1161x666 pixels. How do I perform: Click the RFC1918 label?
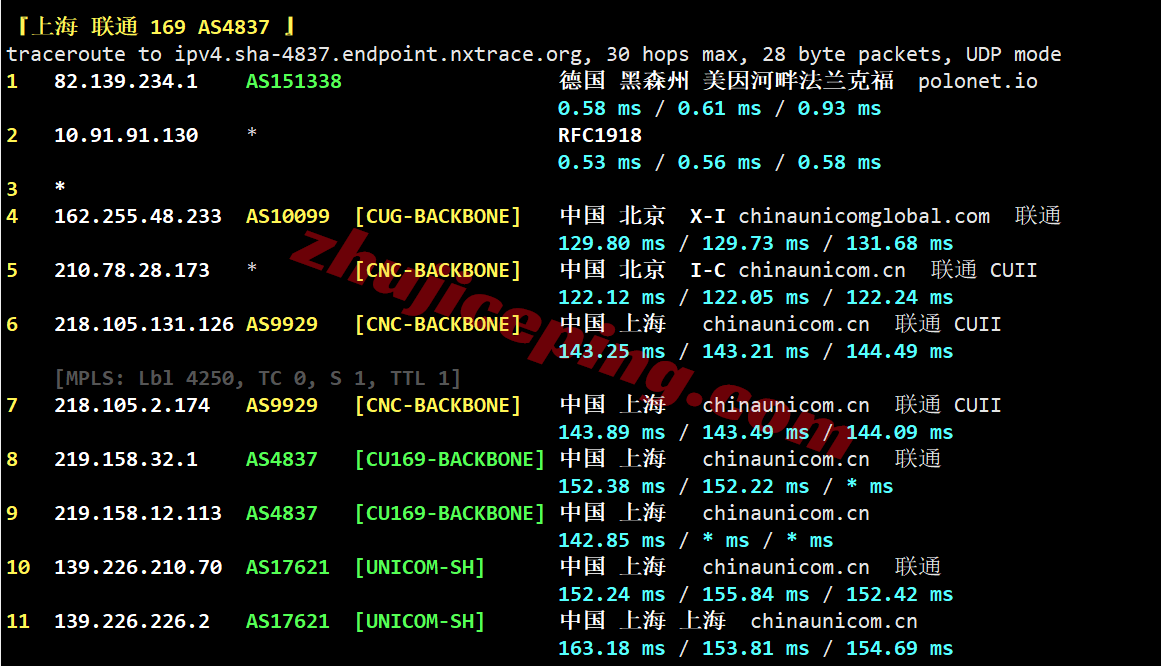point(600,135)
